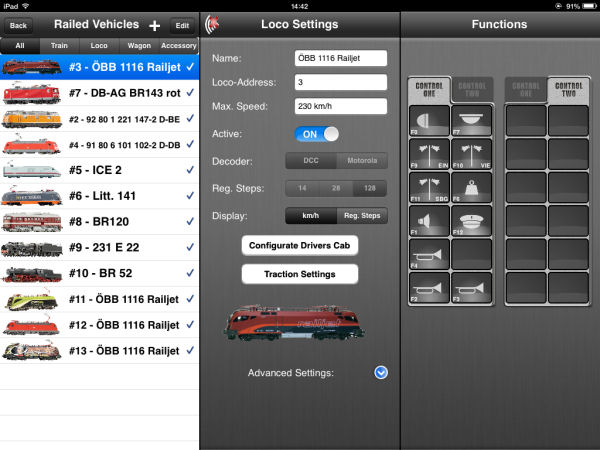
Task: Filter the list by Accessory
Action: click(x=179, y=46)
